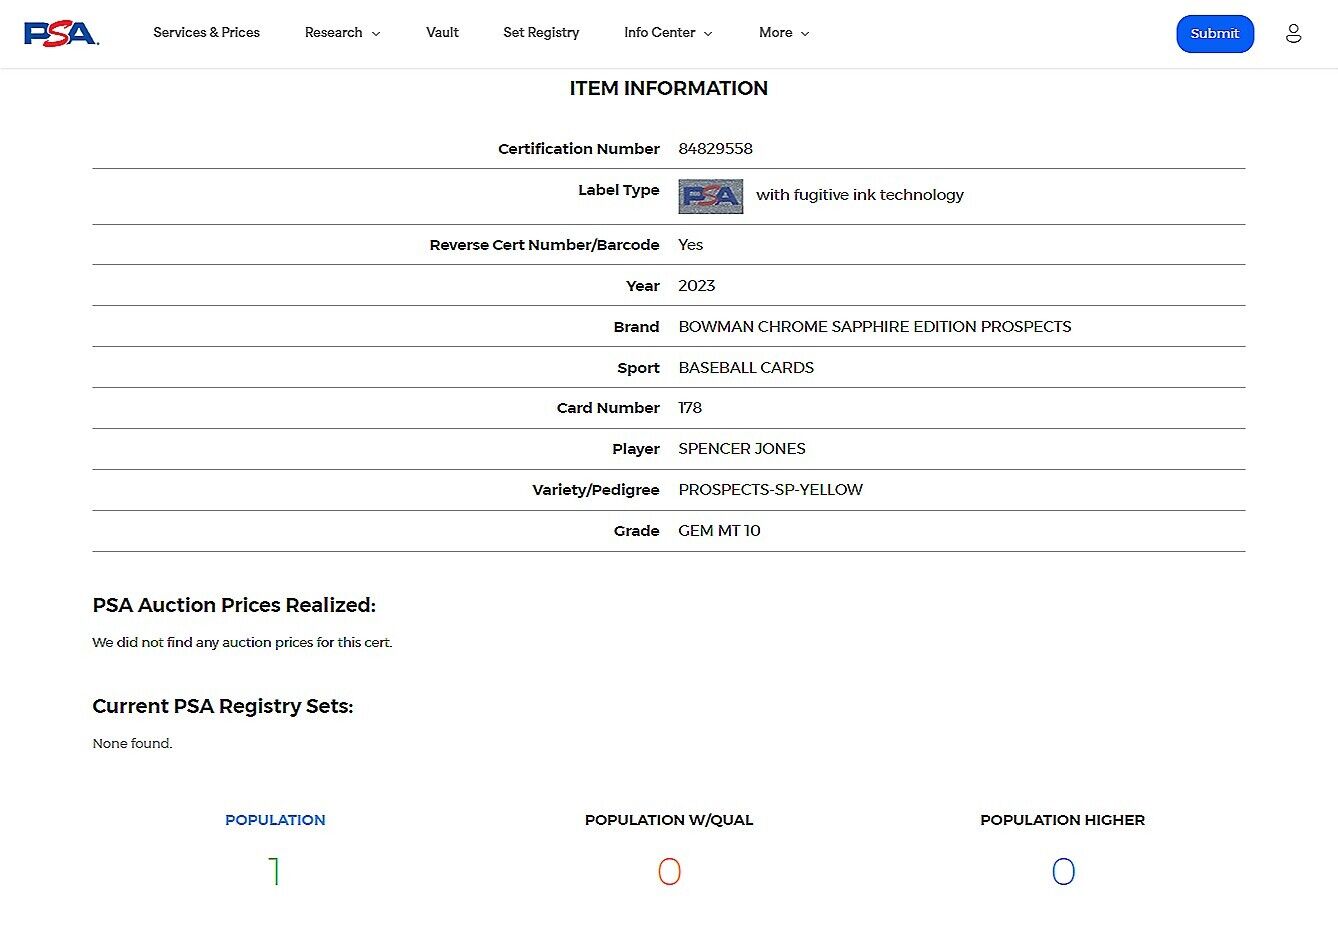This screenshot has height=928, width=1338.
Task: Click the POPULATION link heading
Action: [x=275, y=820]
